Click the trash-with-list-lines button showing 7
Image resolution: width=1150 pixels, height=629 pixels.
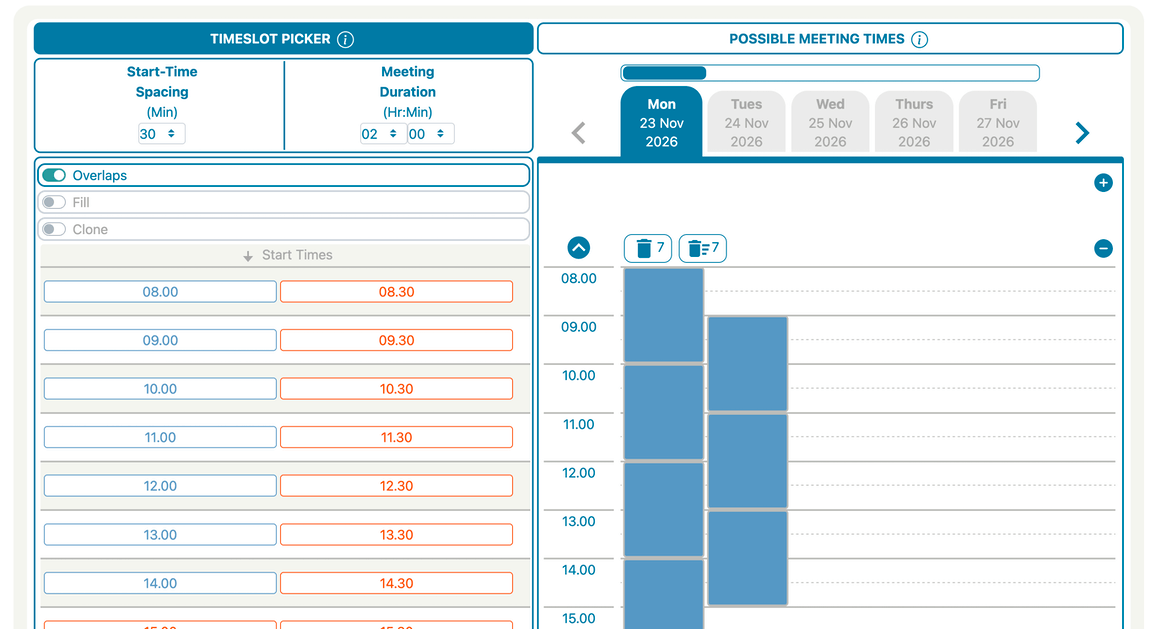(703, 249)
